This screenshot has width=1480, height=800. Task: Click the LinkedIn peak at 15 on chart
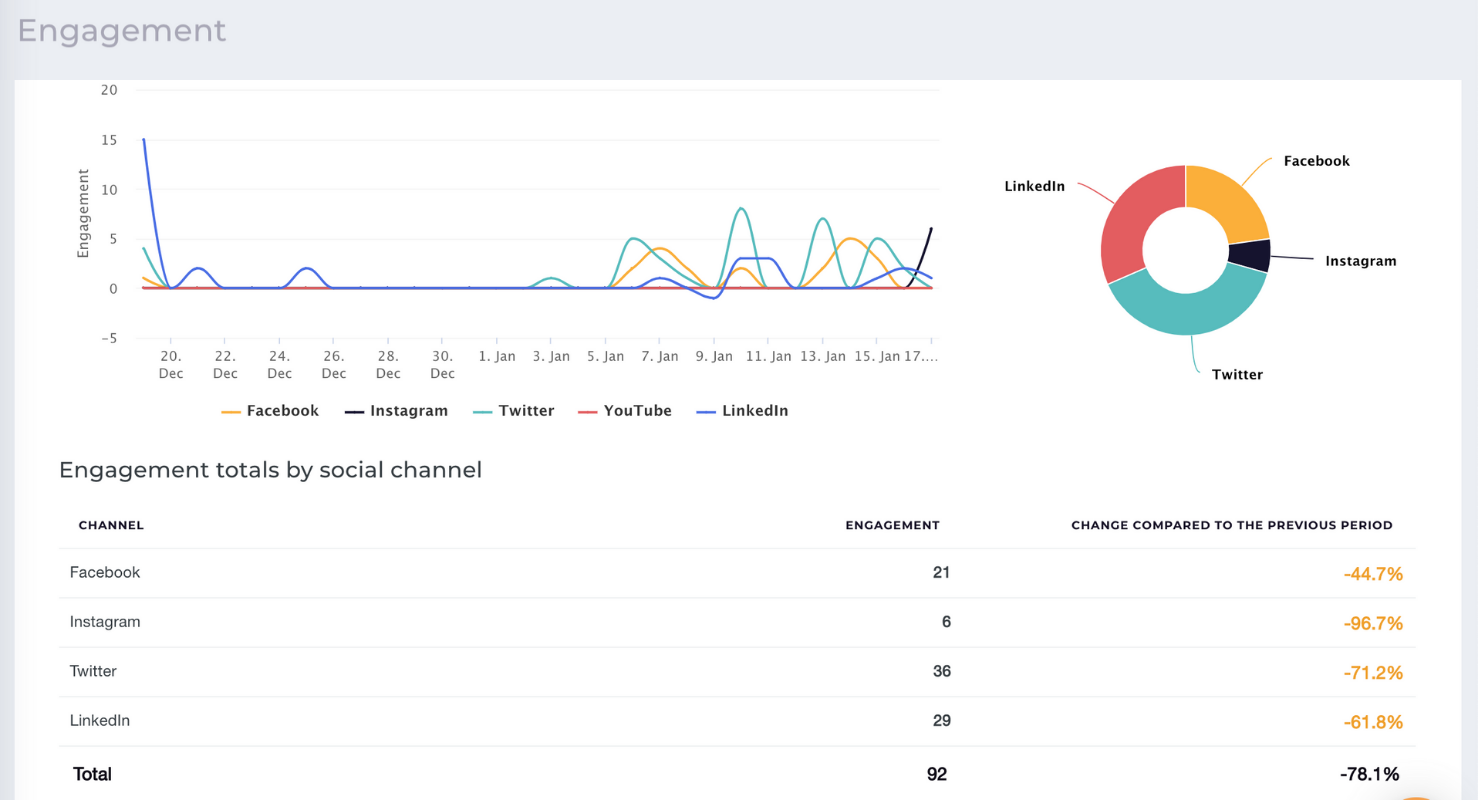(x=144, y=140)
